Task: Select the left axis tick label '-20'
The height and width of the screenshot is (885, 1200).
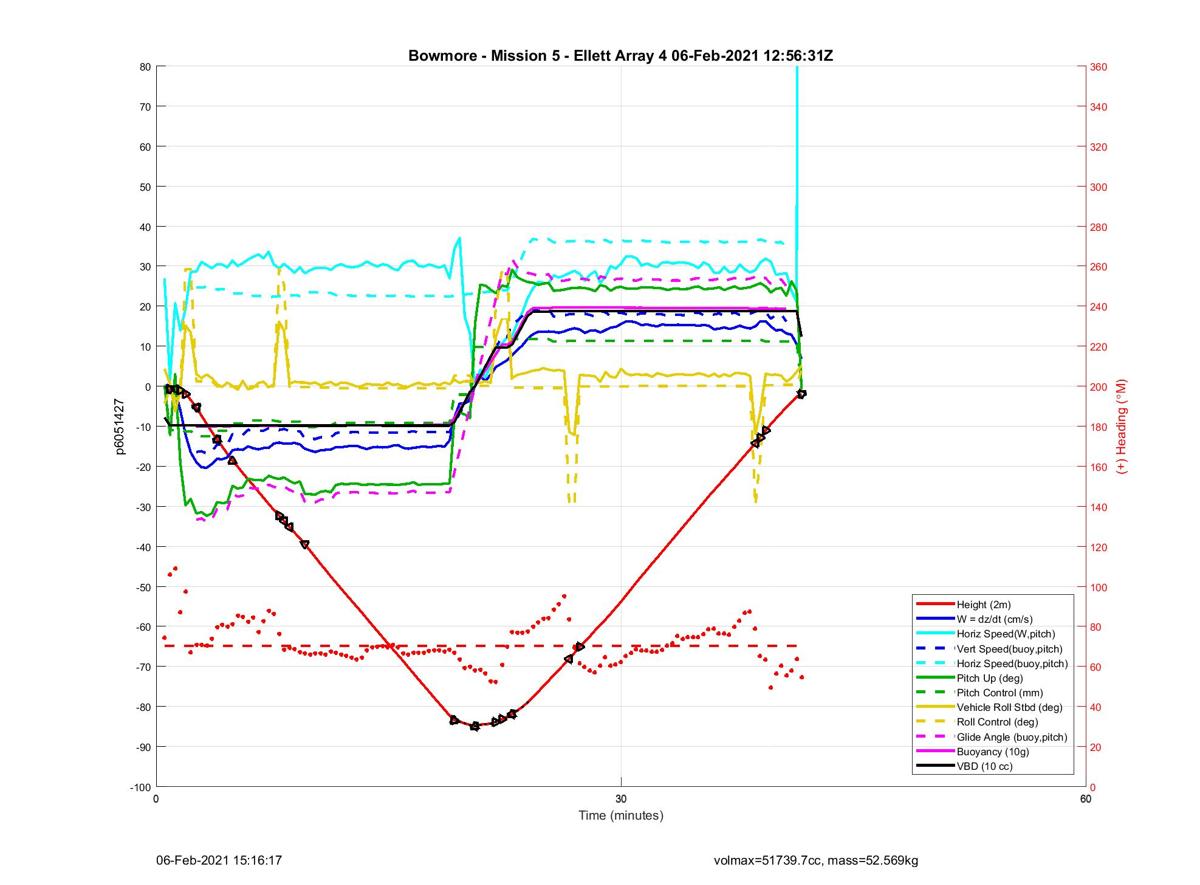Action: (x=142, y=467)
